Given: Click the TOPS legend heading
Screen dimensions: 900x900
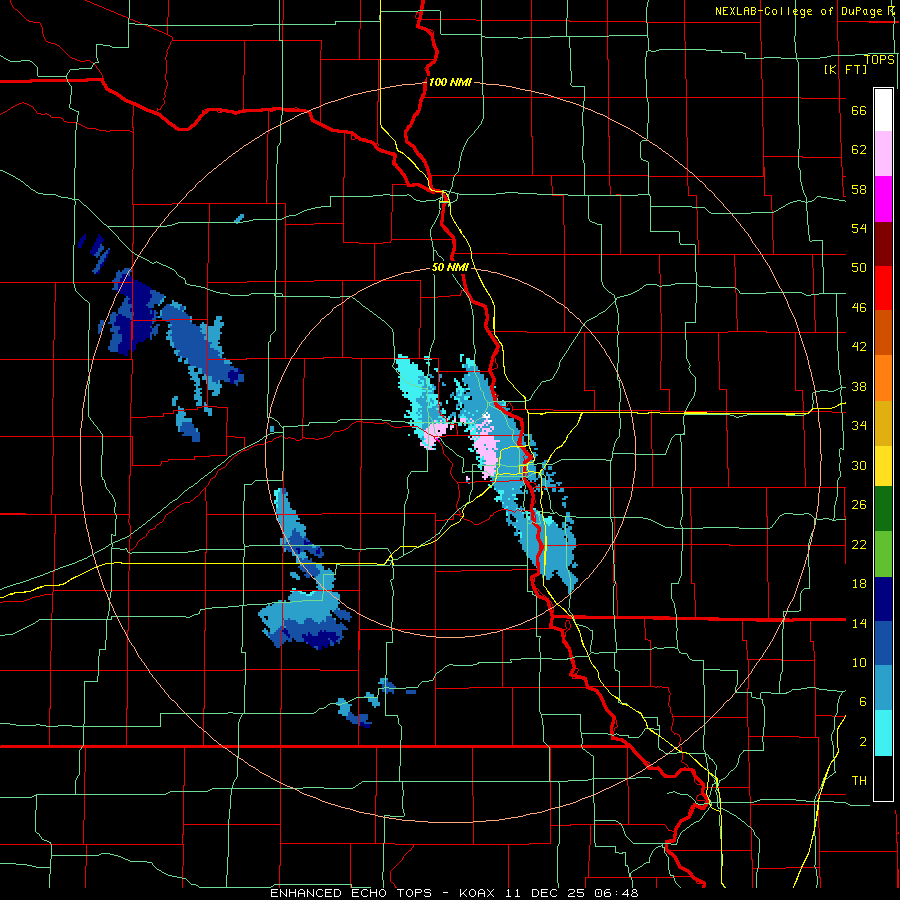Looking at the screenshot, I should pos(879,60).
